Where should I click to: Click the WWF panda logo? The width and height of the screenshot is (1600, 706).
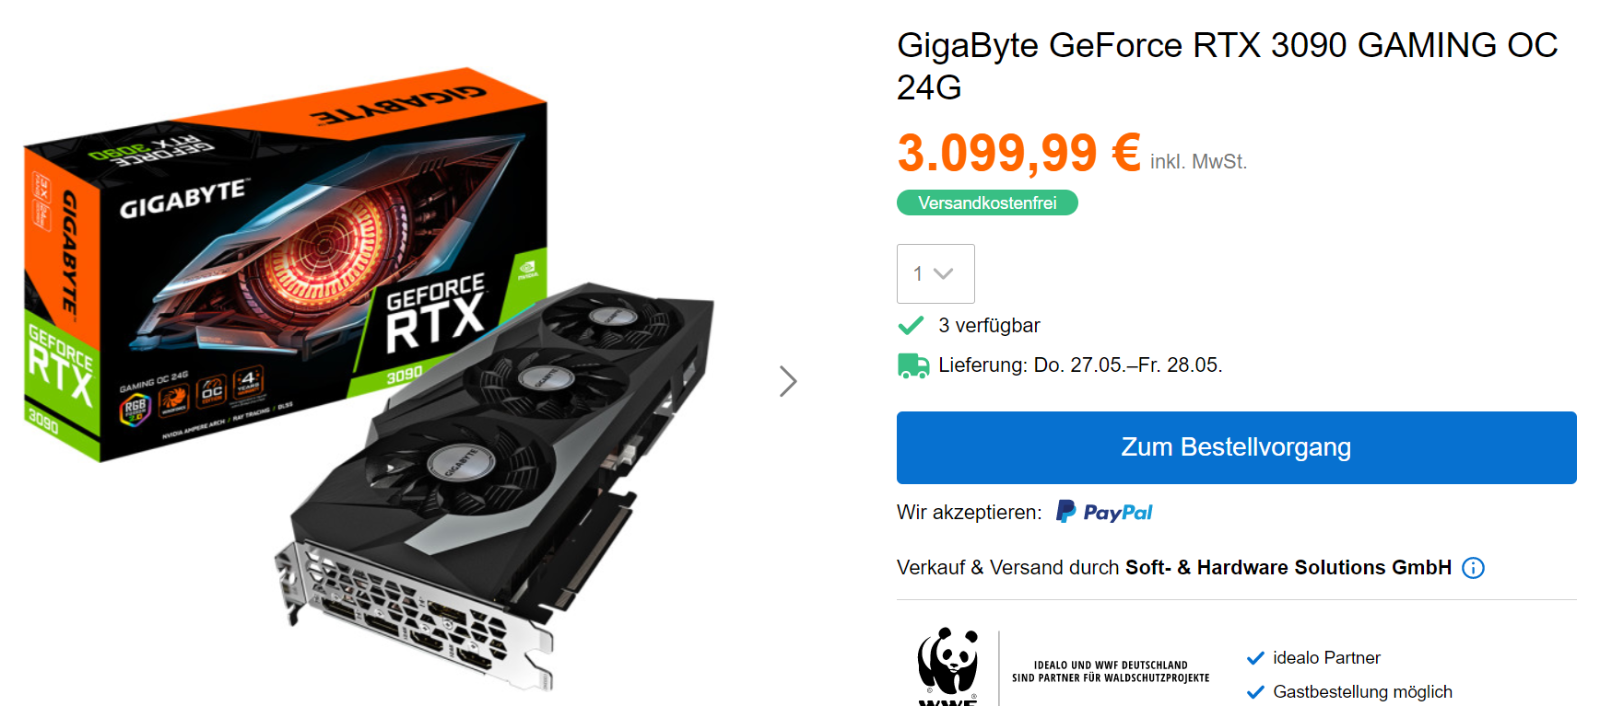(948, 667)
